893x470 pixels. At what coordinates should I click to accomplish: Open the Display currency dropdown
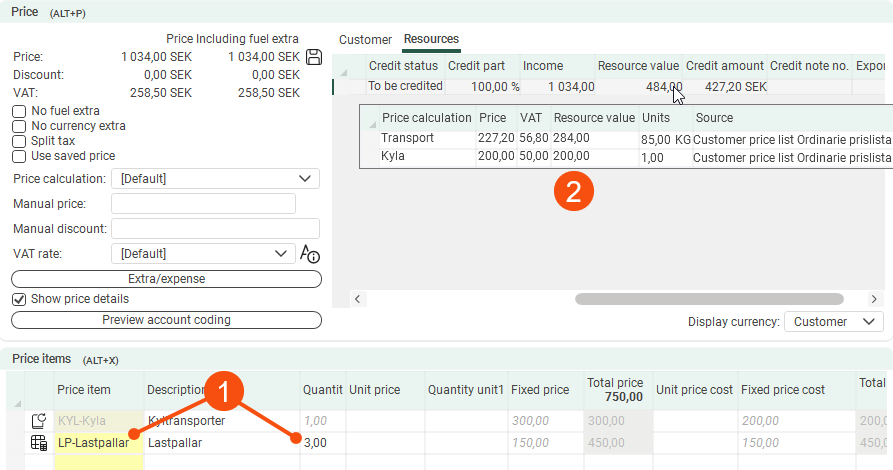point(833,322)
